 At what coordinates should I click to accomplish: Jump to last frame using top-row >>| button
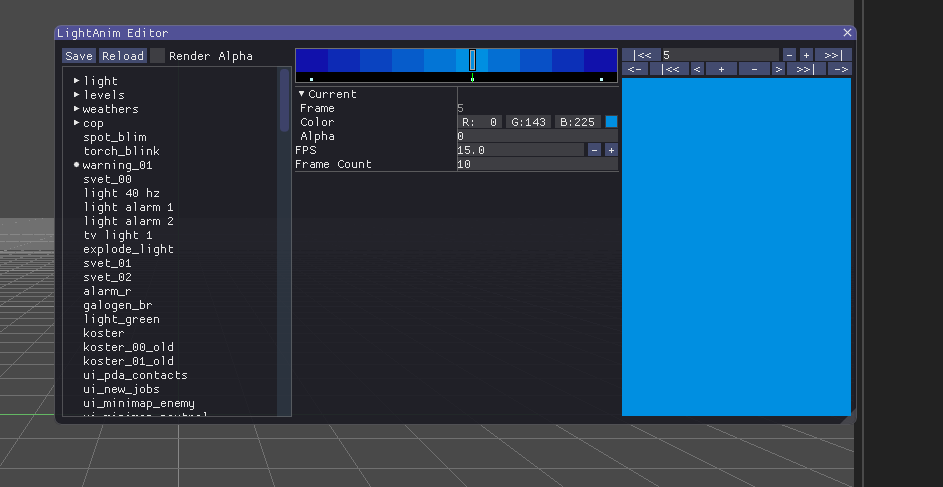(832, 55)
